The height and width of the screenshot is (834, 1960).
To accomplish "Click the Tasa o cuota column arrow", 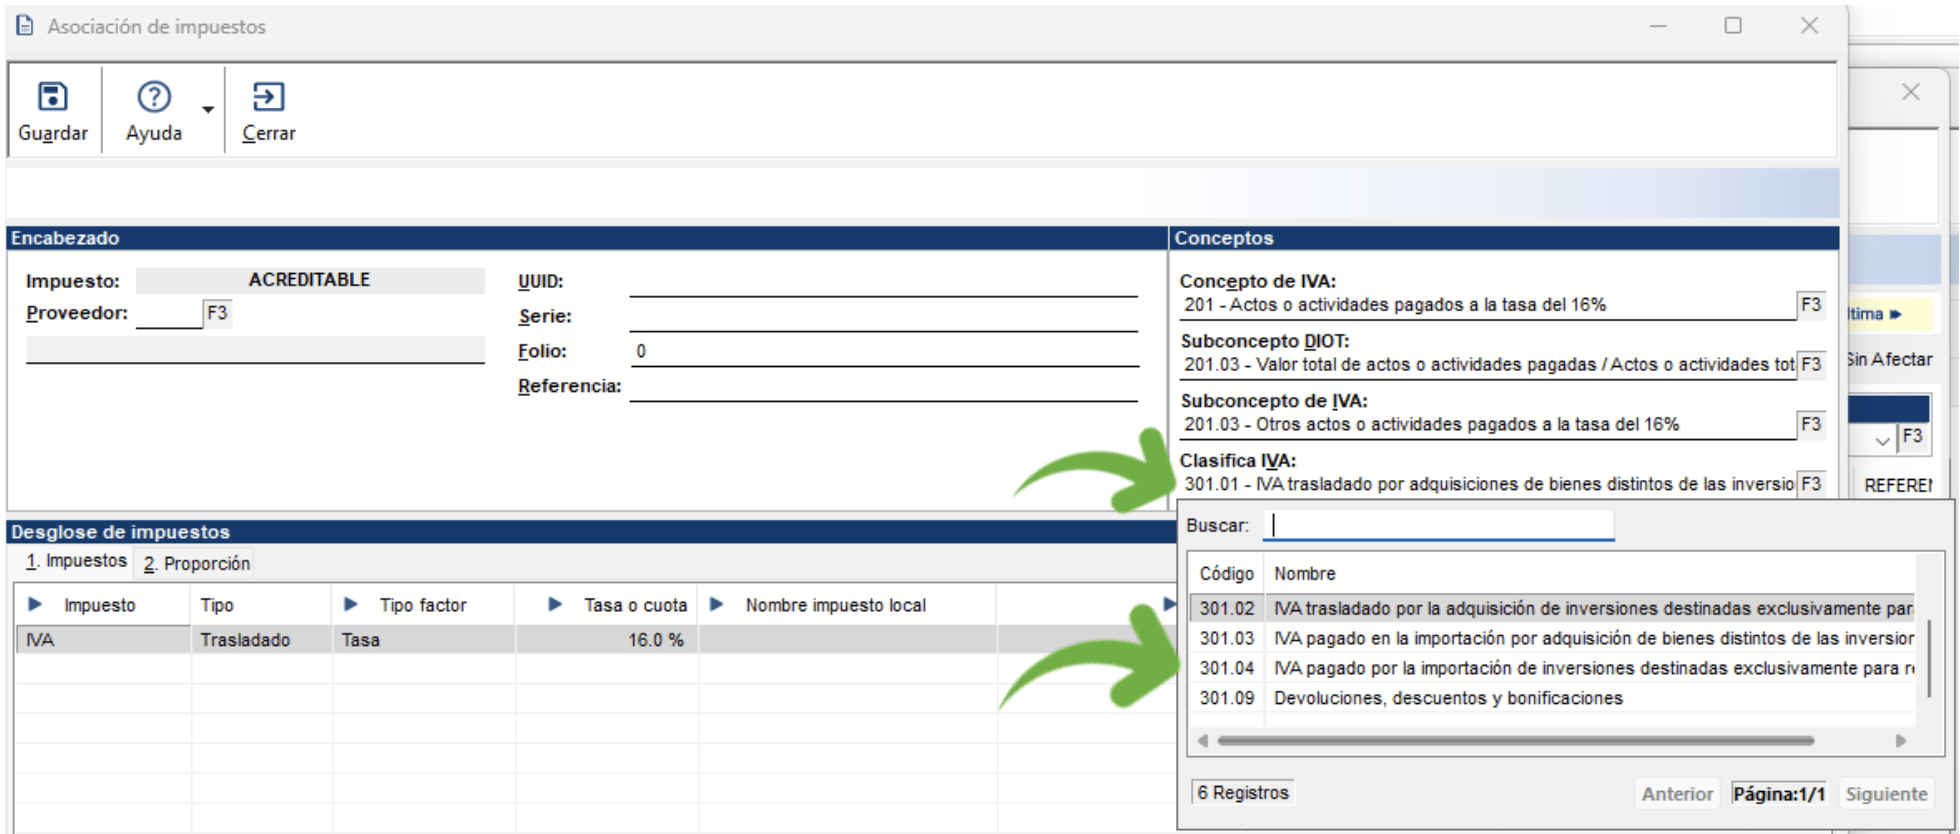I will click(555, 605).
